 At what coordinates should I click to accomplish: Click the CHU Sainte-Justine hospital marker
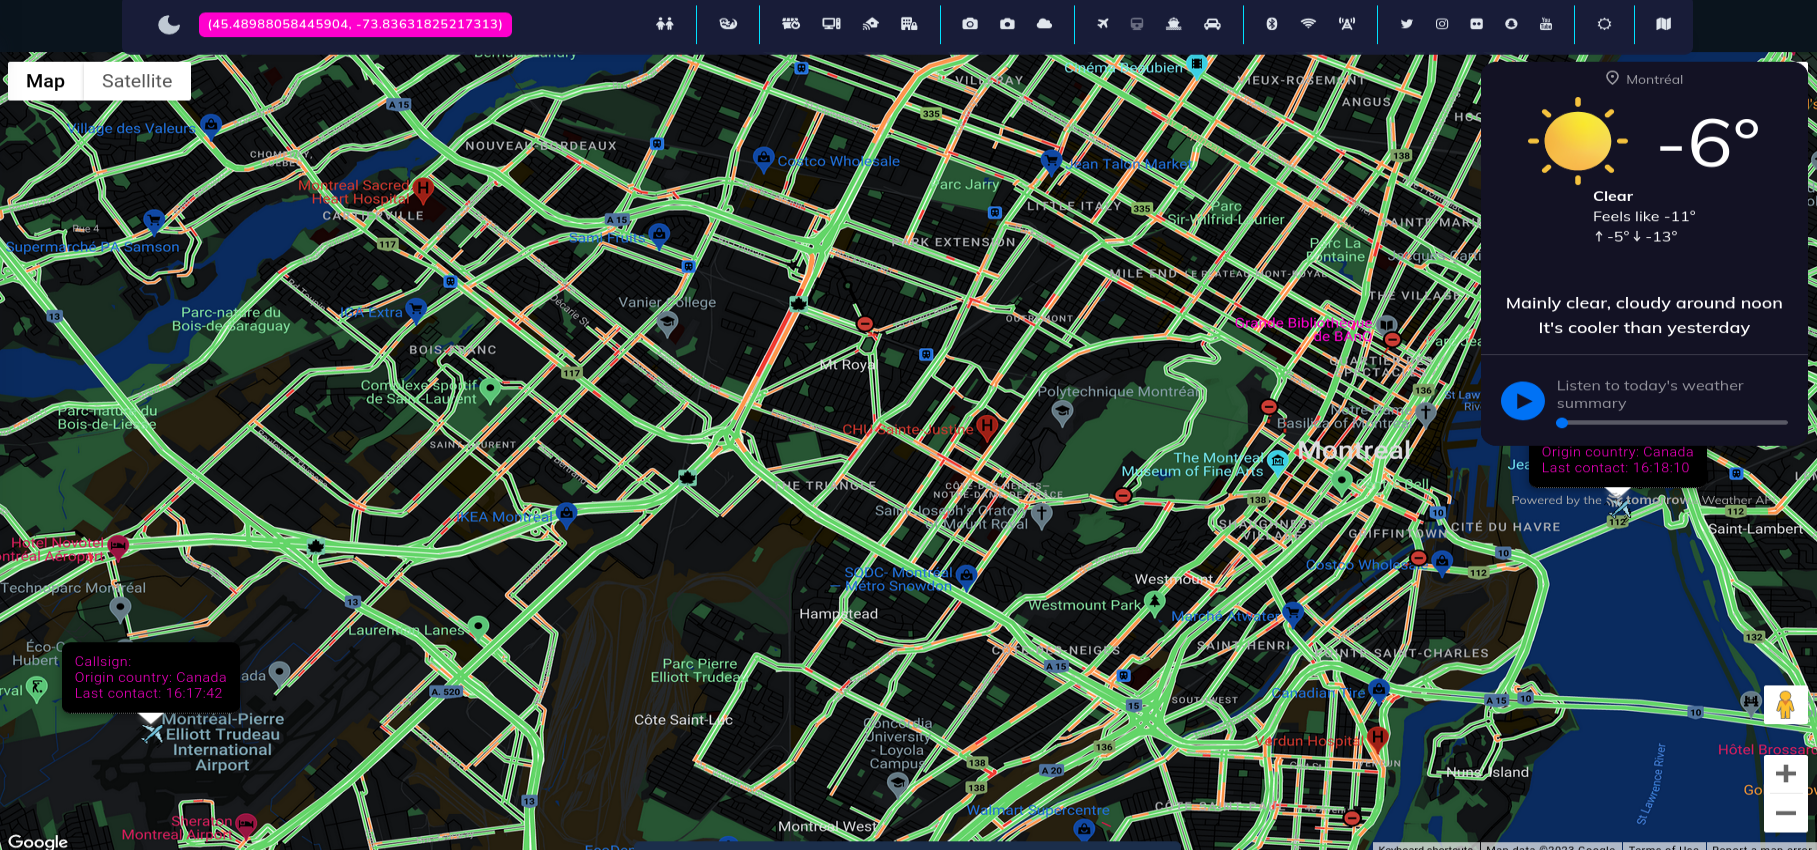(x=987, y=427)
